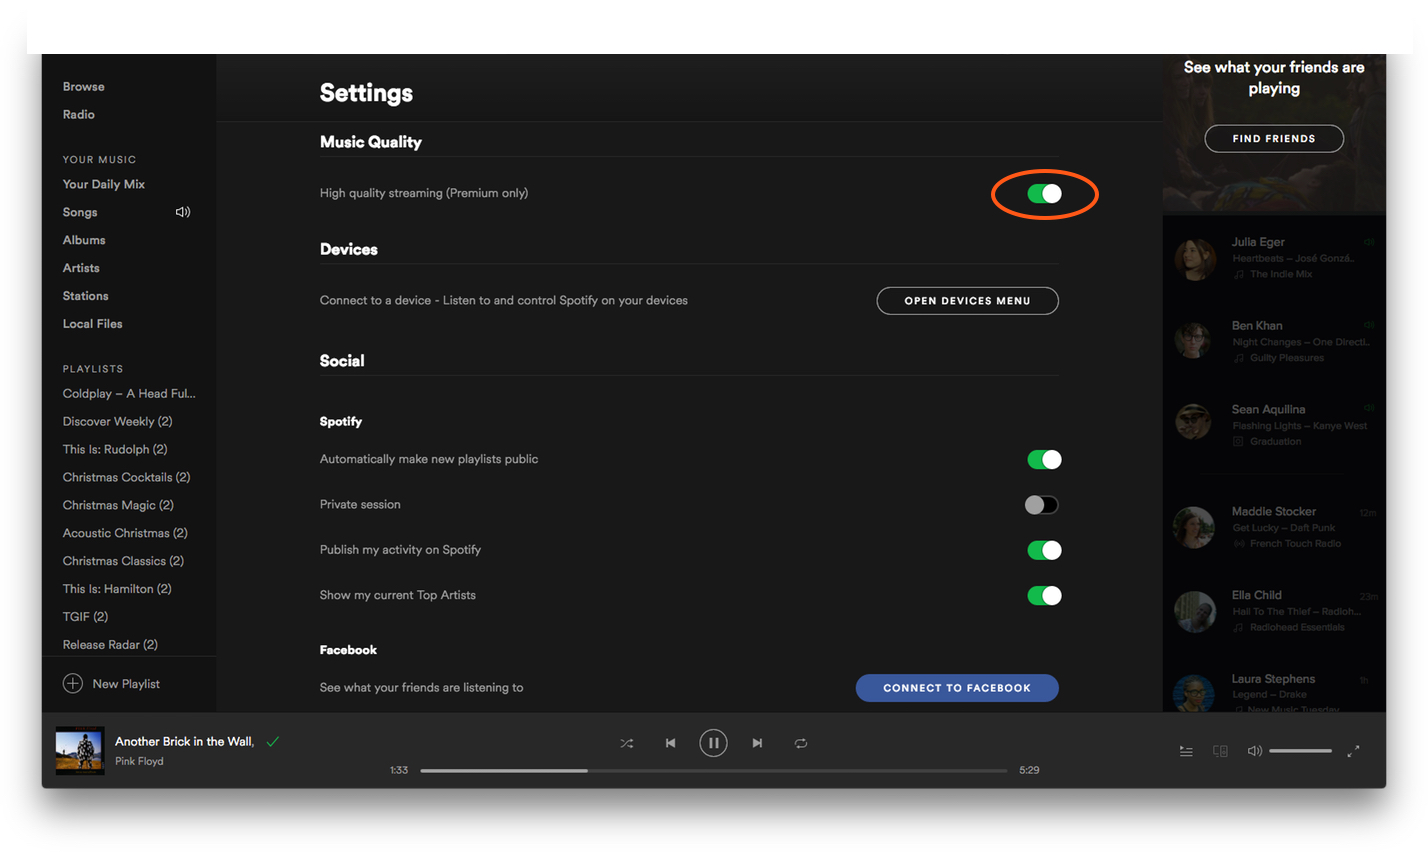This screenshot has width=1428, height=852.
Task: Click Ella Child's profile avatar
Action: pyautogui.click(x=1194, y=612)
